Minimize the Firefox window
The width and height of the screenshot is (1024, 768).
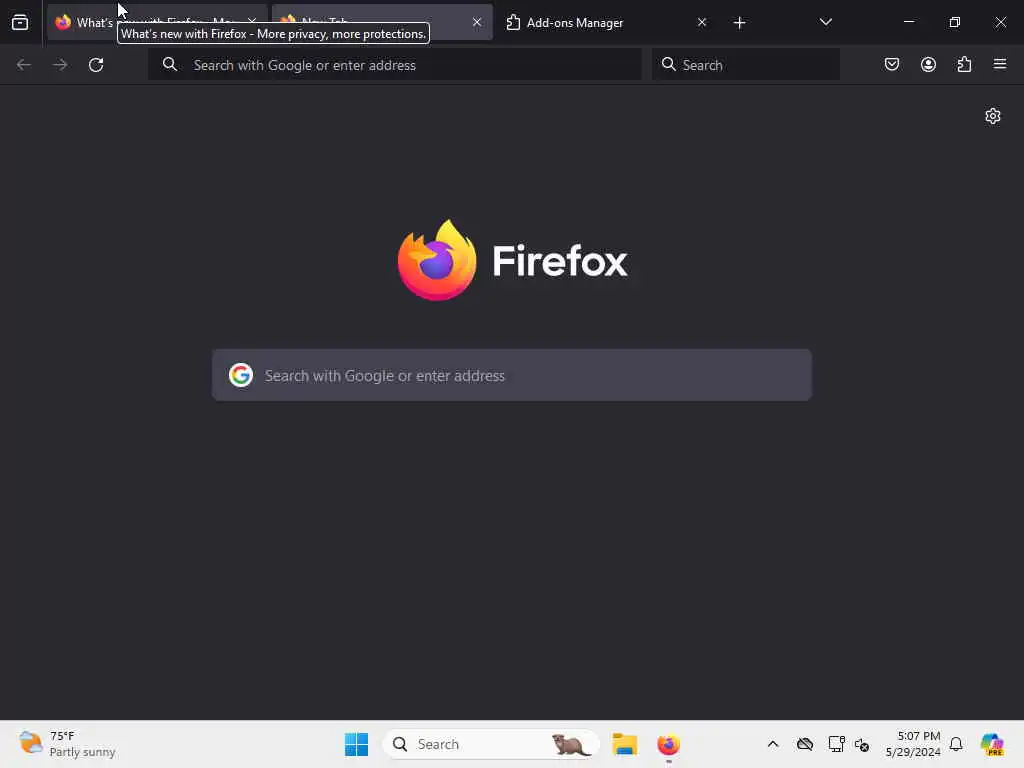[908, 22]
